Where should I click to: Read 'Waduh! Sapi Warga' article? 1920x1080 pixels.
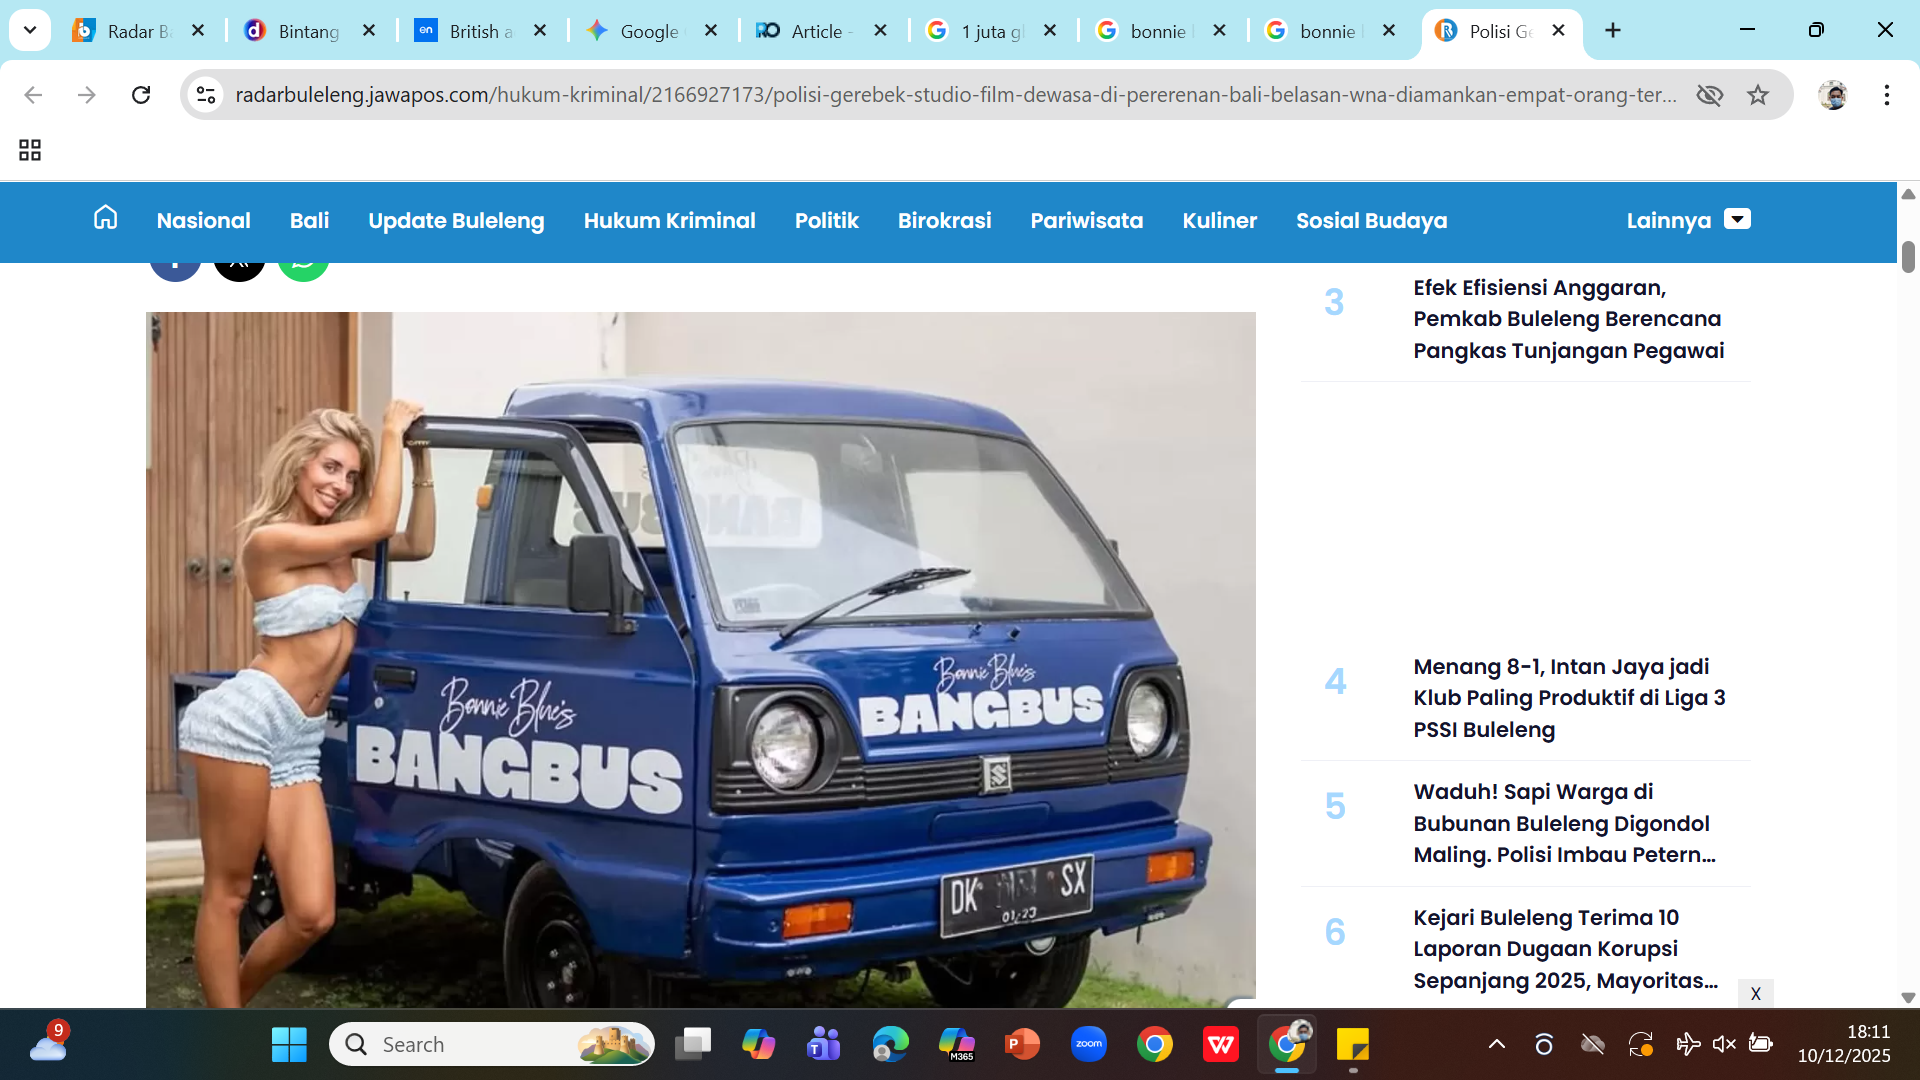(x=1564, y=823)
